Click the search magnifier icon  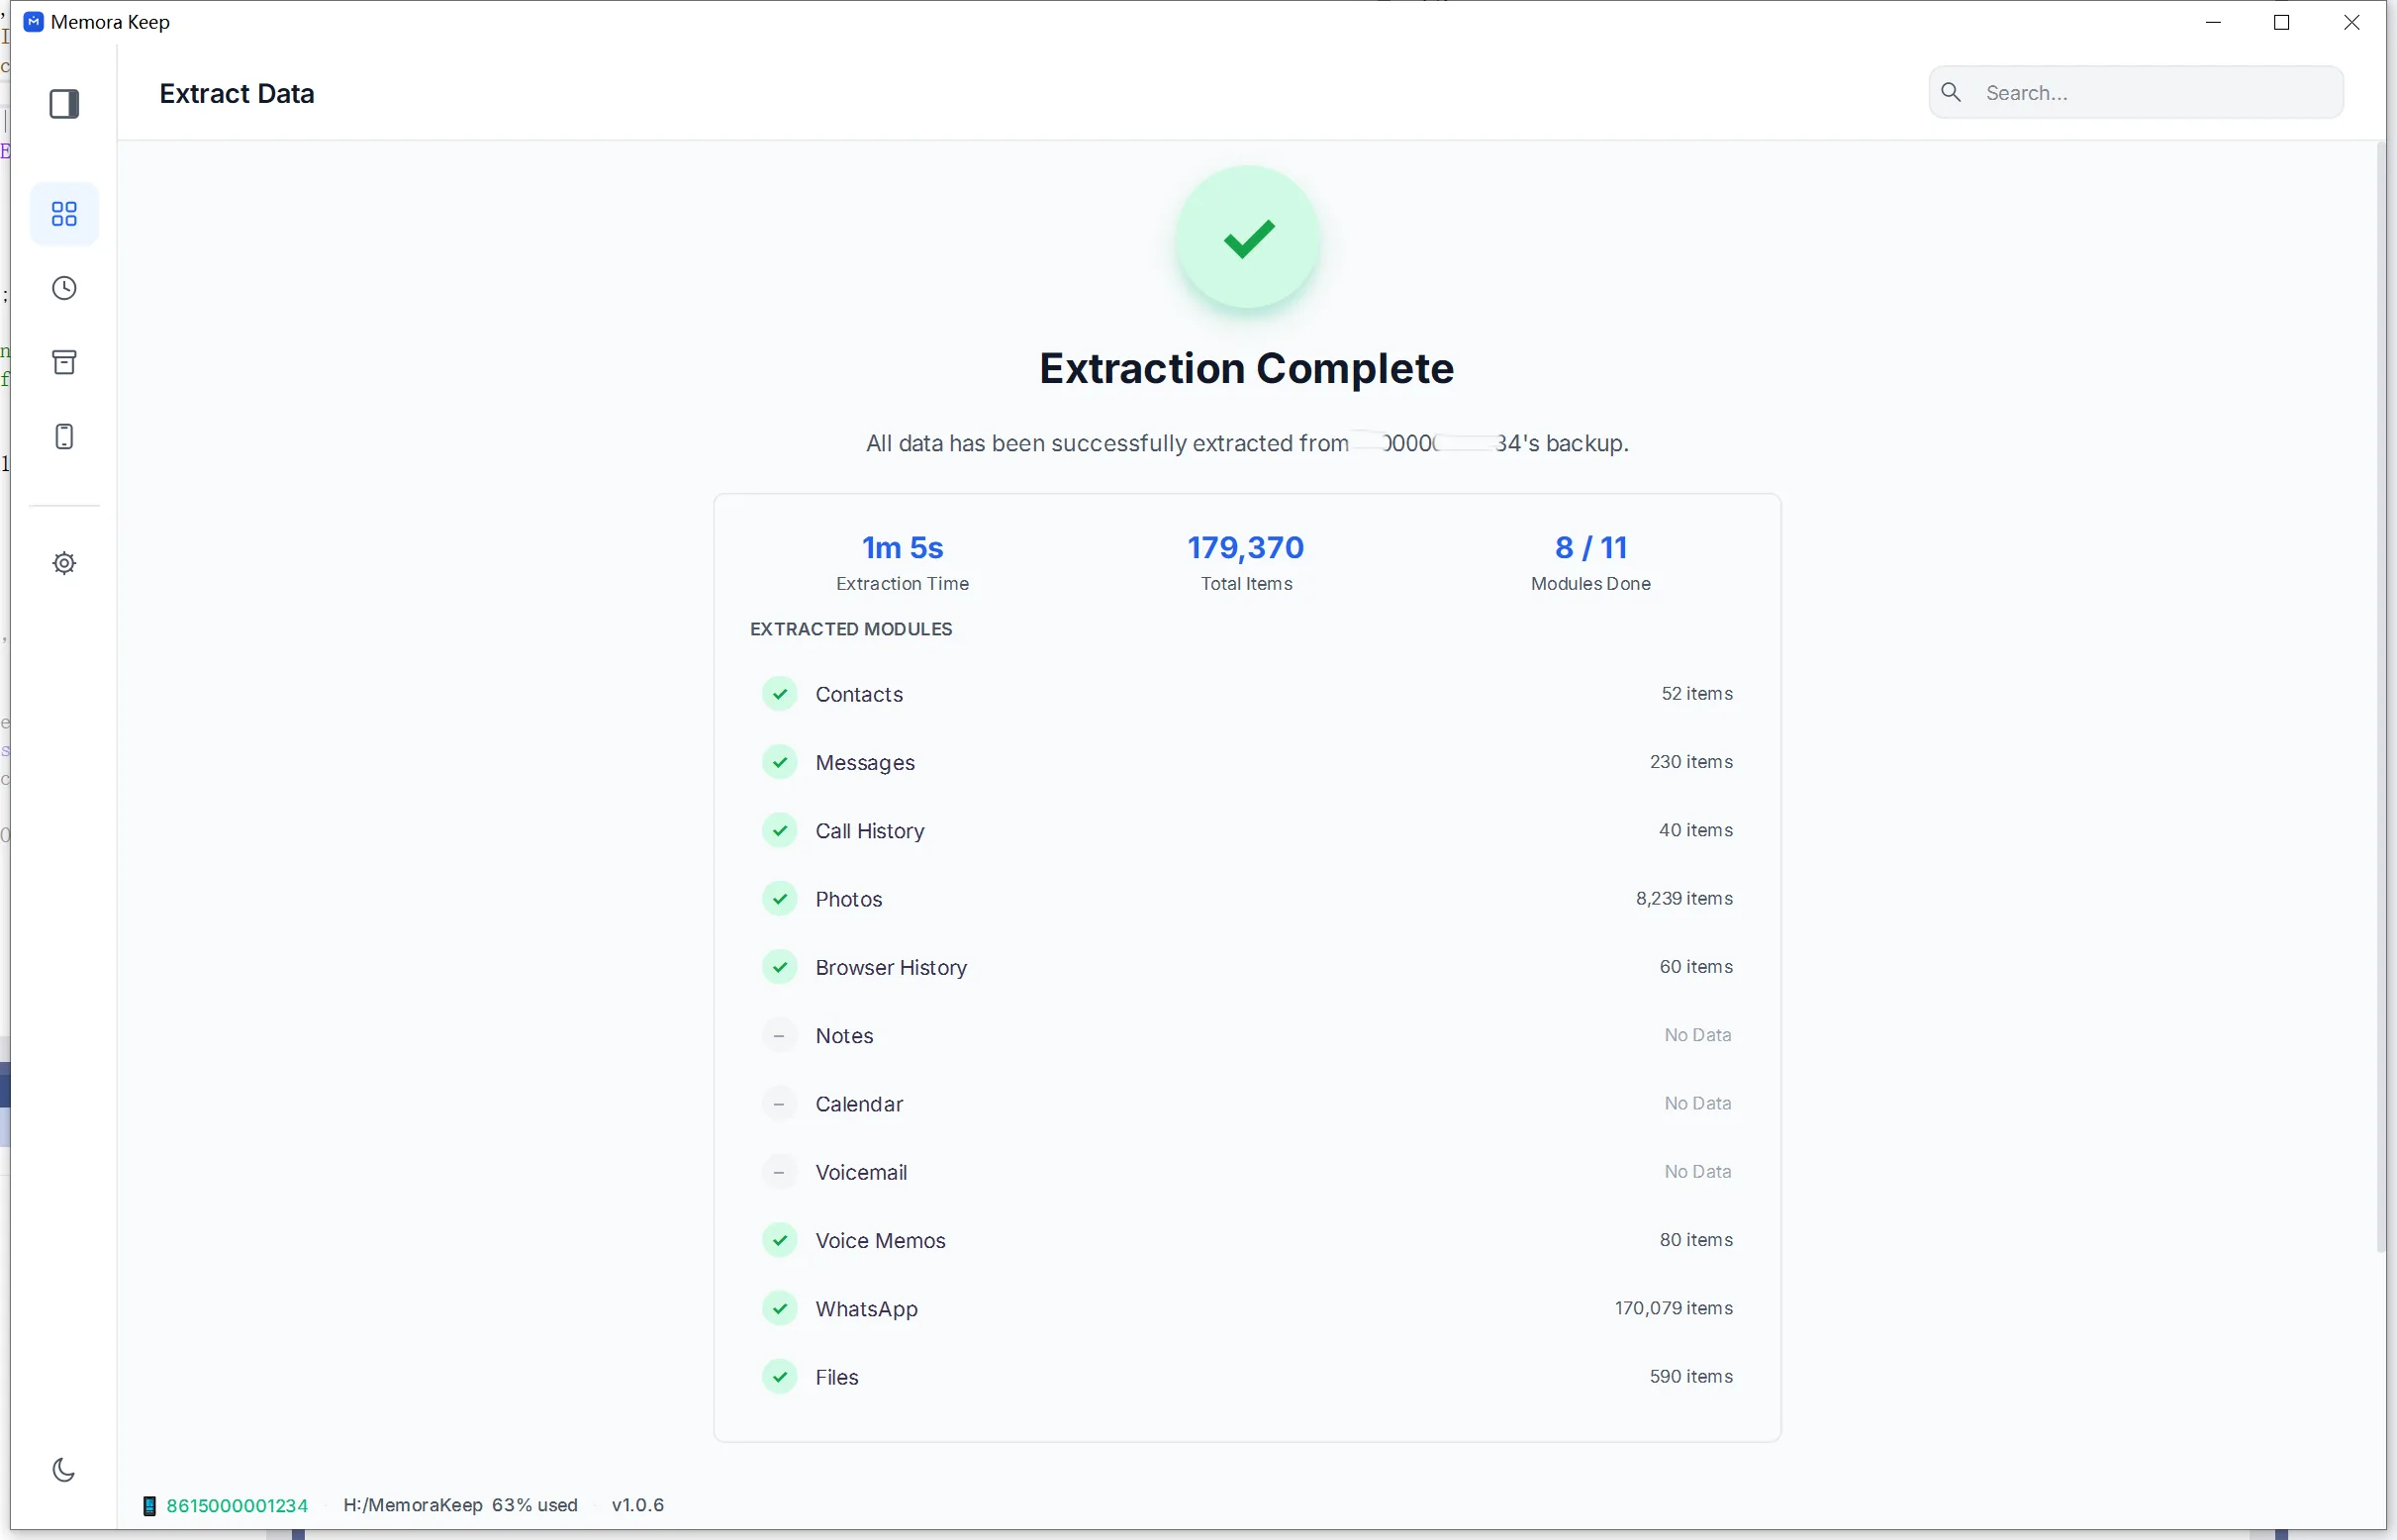tap(1951, 92)
